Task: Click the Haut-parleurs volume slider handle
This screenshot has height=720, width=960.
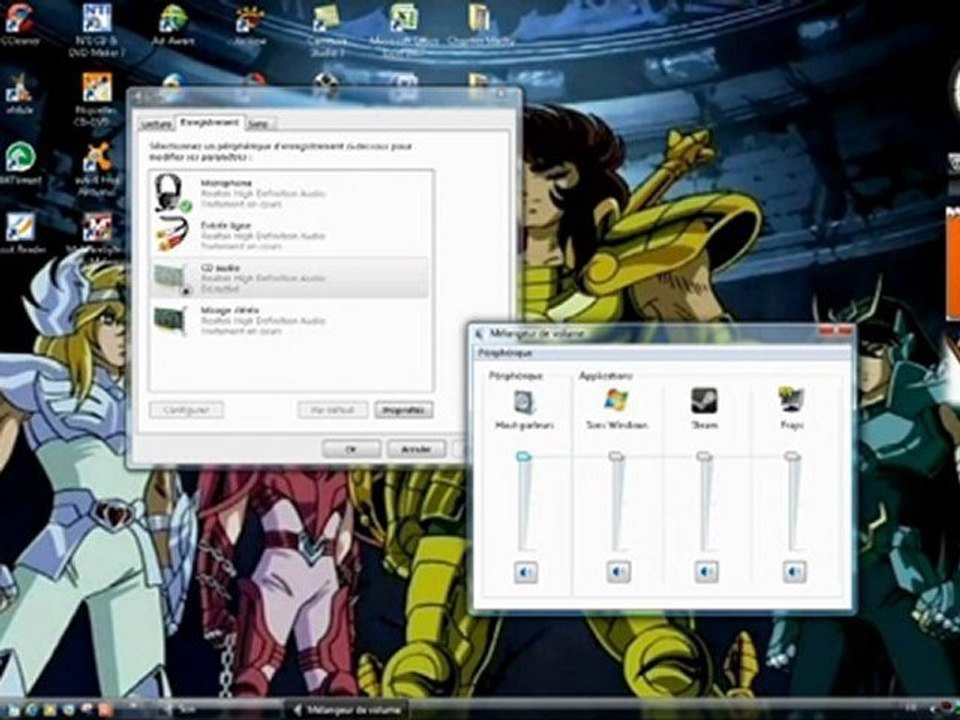Action: point(523,456)
